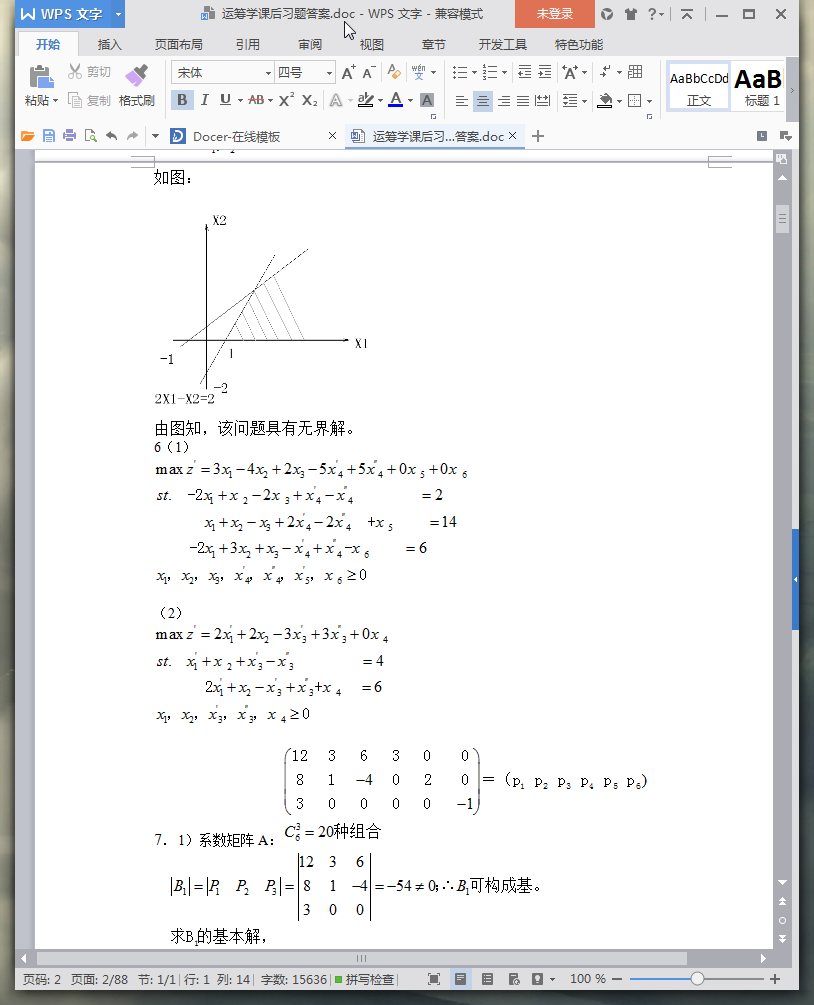
Task: Decrease font size with A- icon
Action: click(369, 72)
